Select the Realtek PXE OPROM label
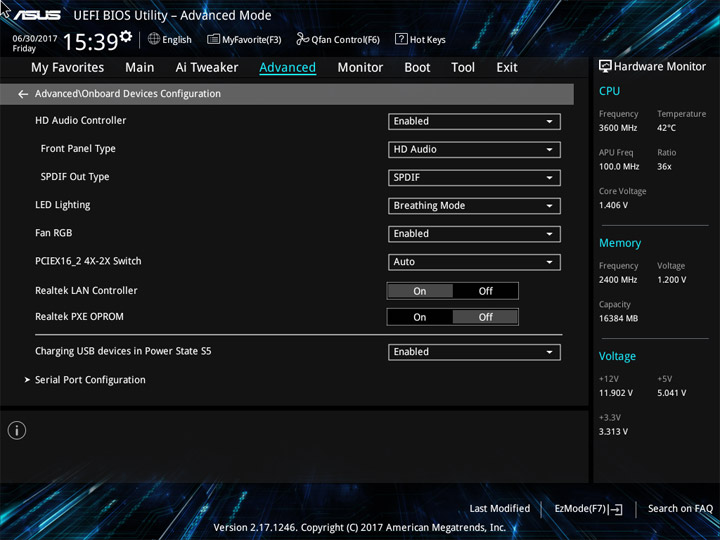The image size is (720, 540). pos(79,317)
